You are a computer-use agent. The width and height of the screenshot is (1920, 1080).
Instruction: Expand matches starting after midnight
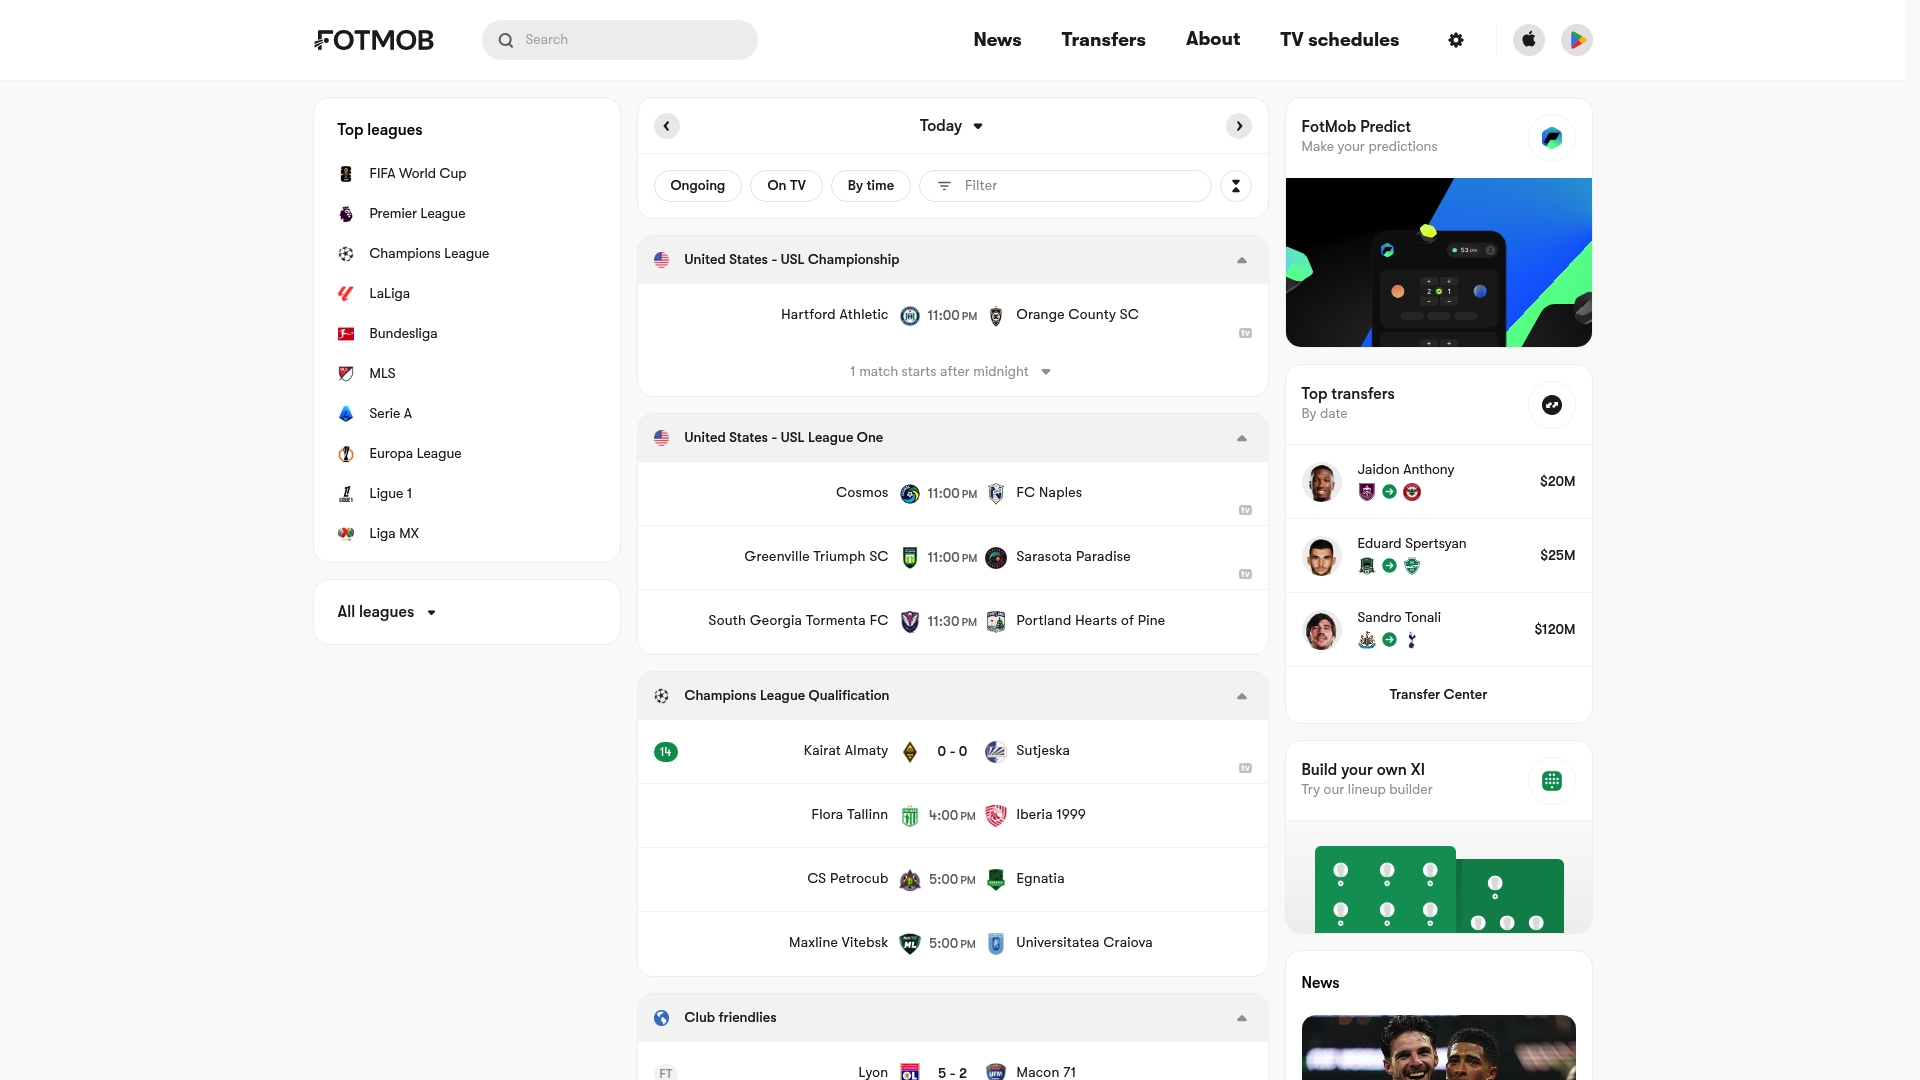click(950, 372)
